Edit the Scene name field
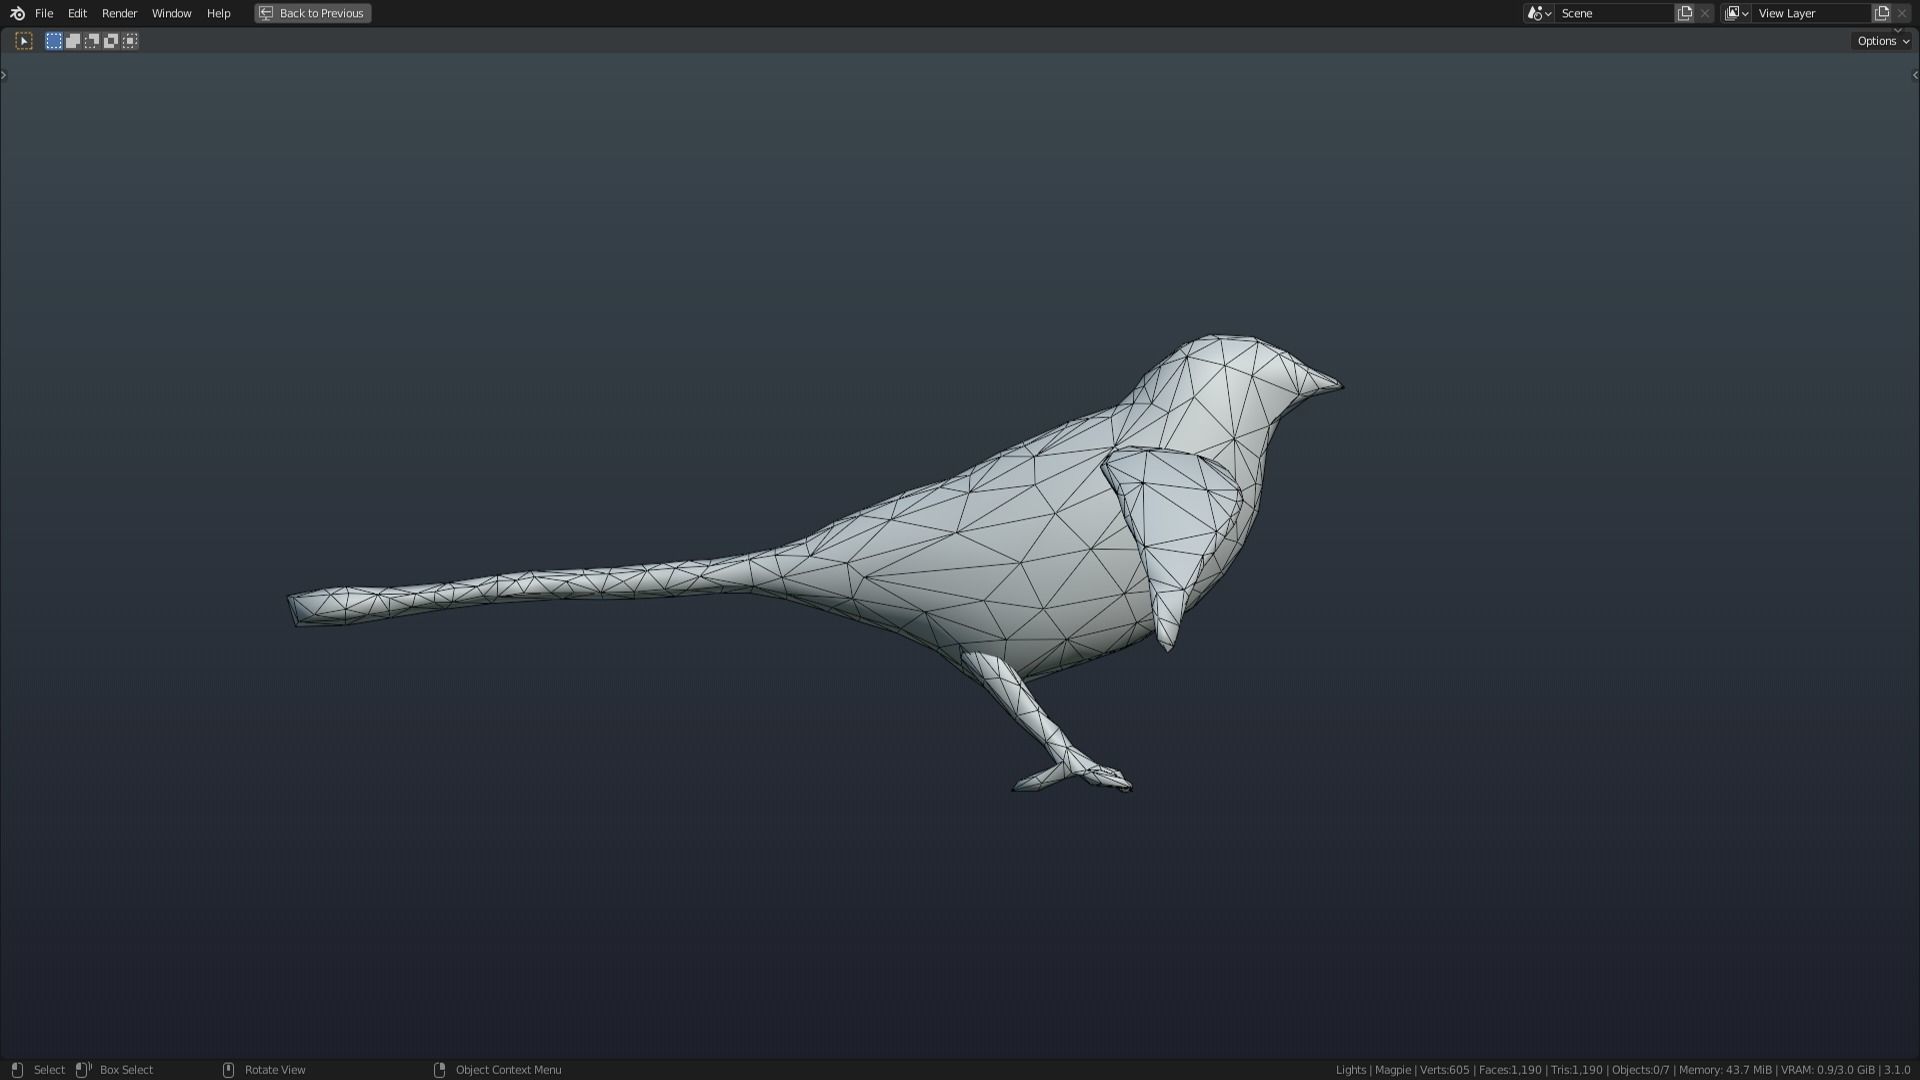This screenshot has width=1920, height=1080. (x=1614, y=13)
